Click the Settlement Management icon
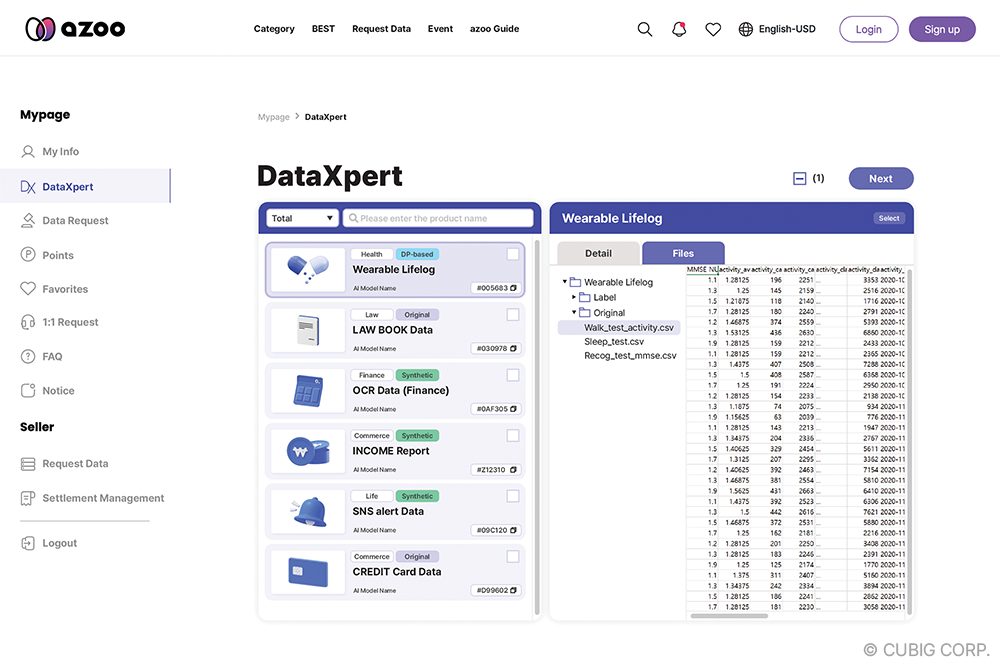The image size is (1000, 666). tap(28, 498)
